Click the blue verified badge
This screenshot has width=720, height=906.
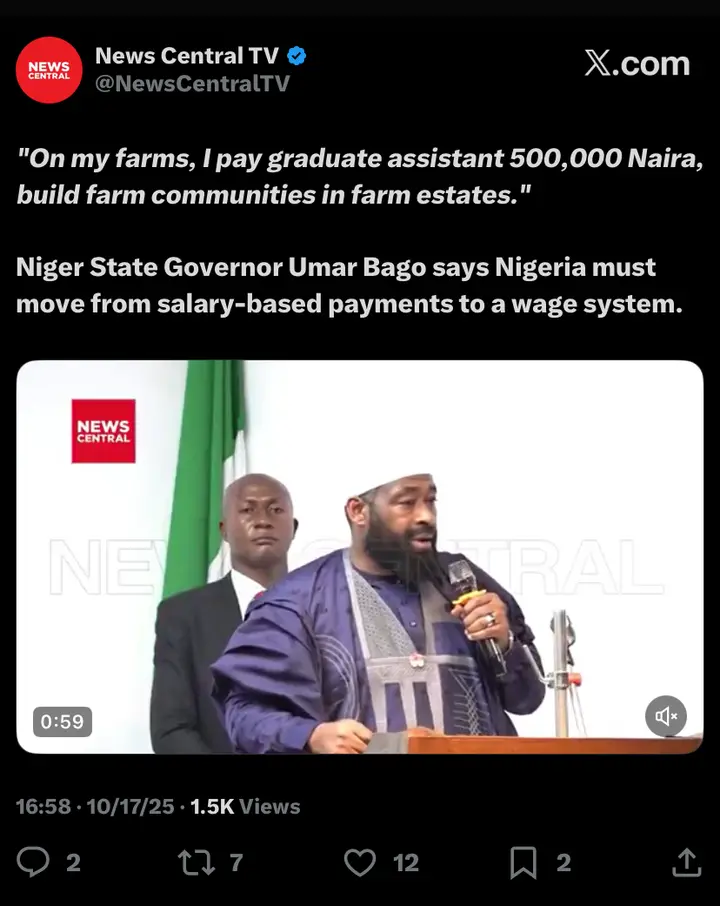click(296, 56)
